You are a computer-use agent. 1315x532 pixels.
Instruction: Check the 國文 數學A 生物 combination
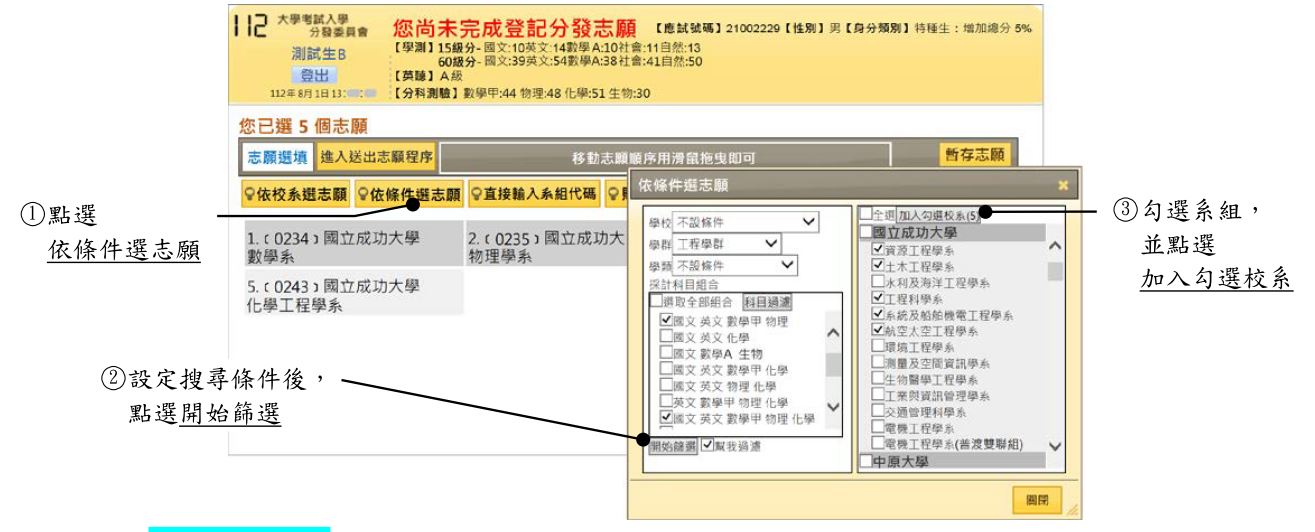coord(666,353)
